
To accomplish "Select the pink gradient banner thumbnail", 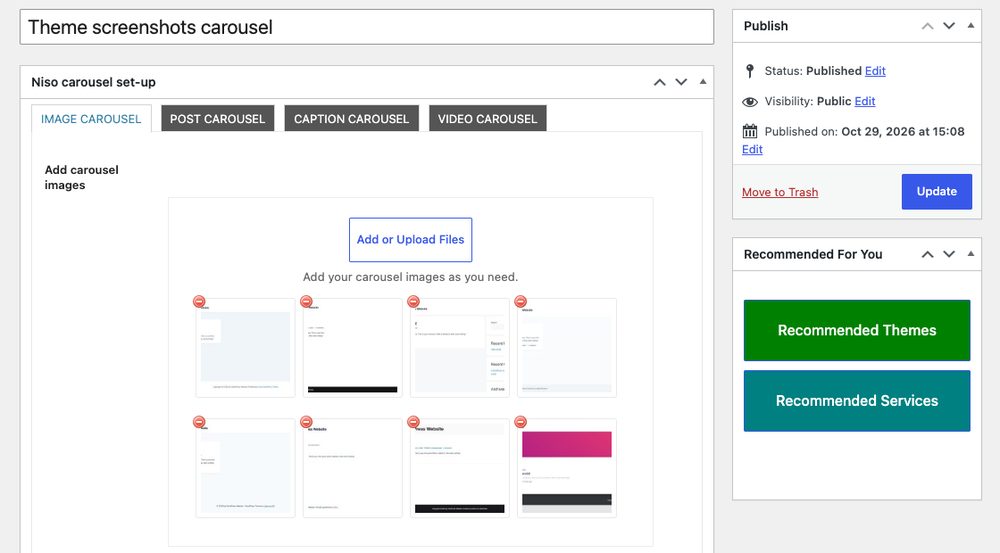I will click(x=567, y=468).
